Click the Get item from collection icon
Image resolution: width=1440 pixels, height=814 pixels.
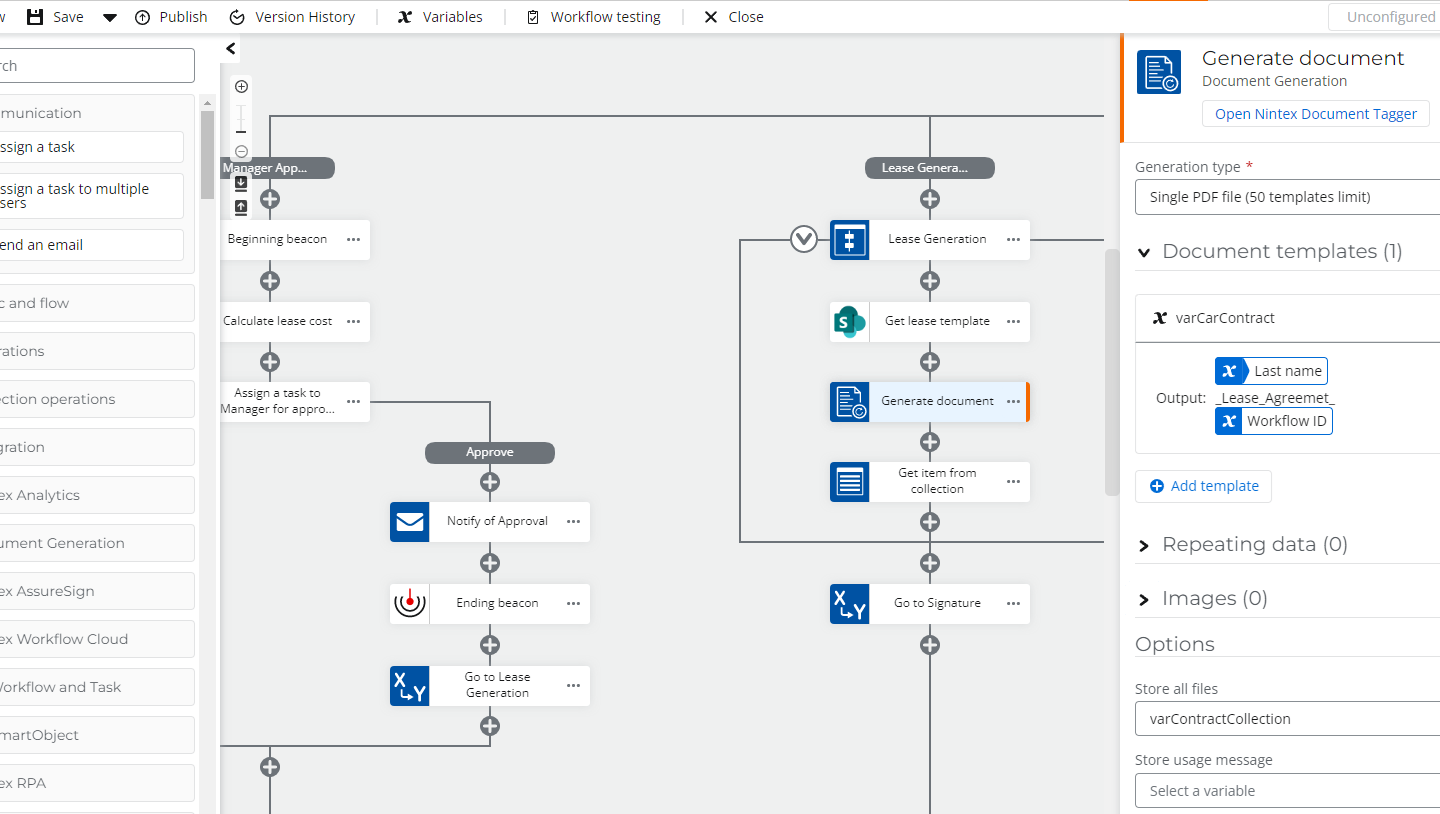pos(850,482)
